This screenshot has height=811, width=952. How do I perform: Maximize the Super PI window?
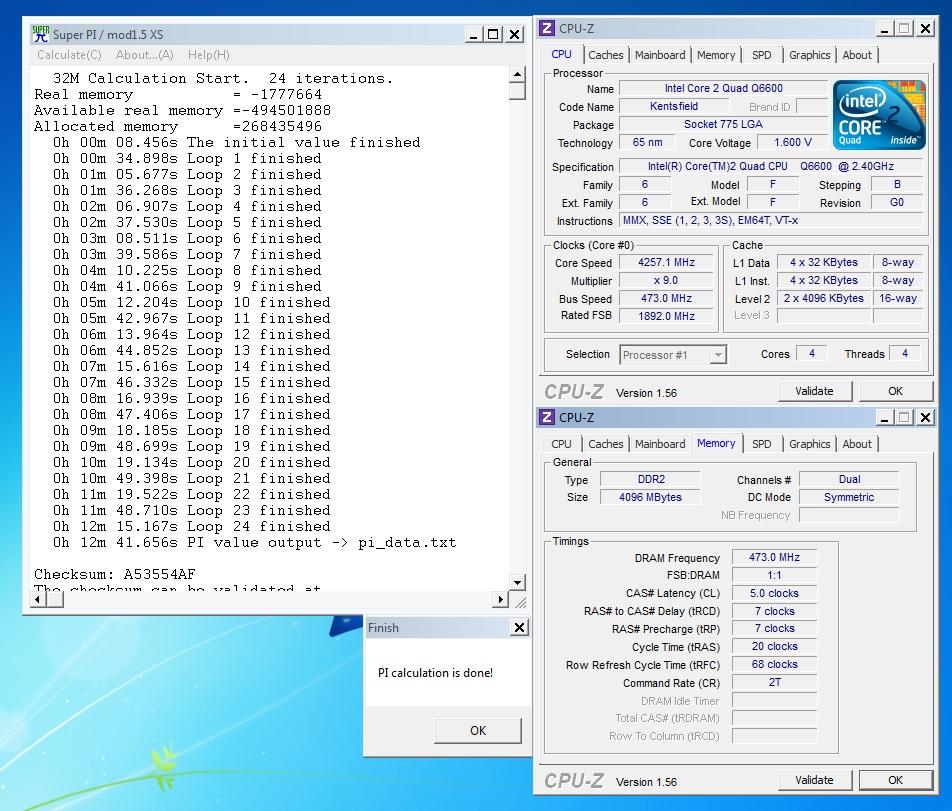(x=494, y=34)
